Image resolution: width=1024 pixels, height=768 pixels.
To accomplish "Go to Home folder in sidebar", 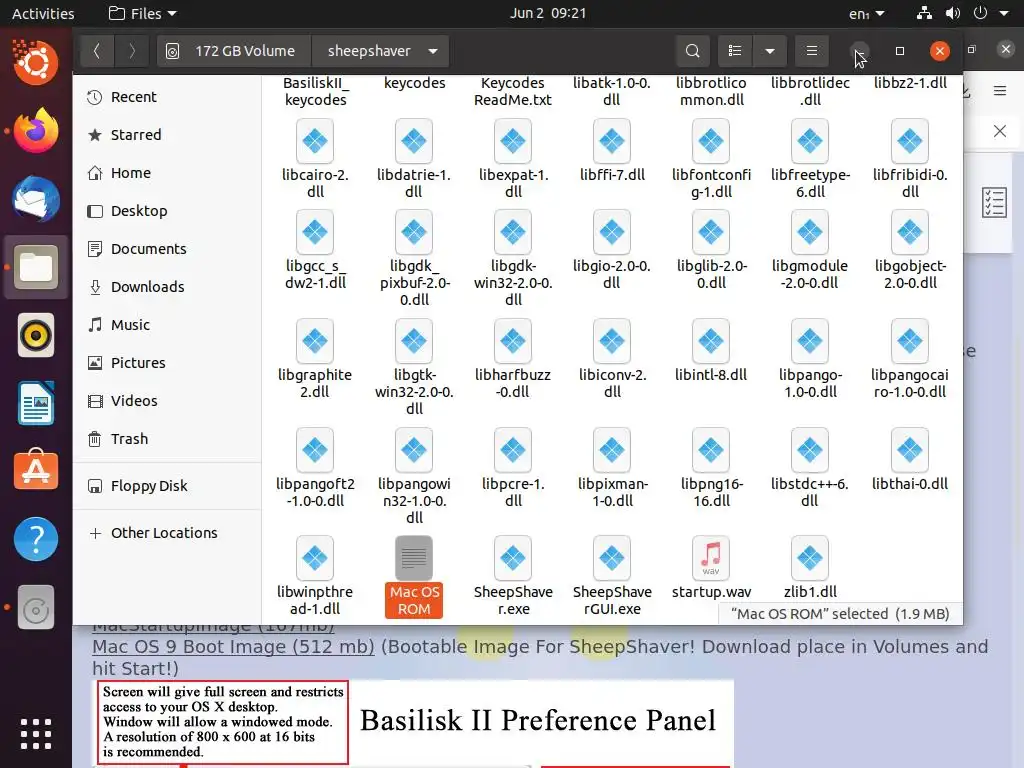I will pyautogui.click(x=167, y=173).
